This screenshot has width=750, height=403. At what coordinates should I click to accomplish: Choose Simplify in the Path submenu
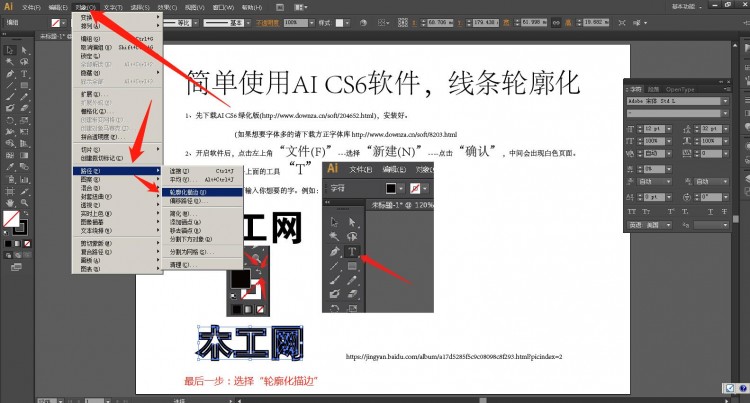[x=202, y=214]
